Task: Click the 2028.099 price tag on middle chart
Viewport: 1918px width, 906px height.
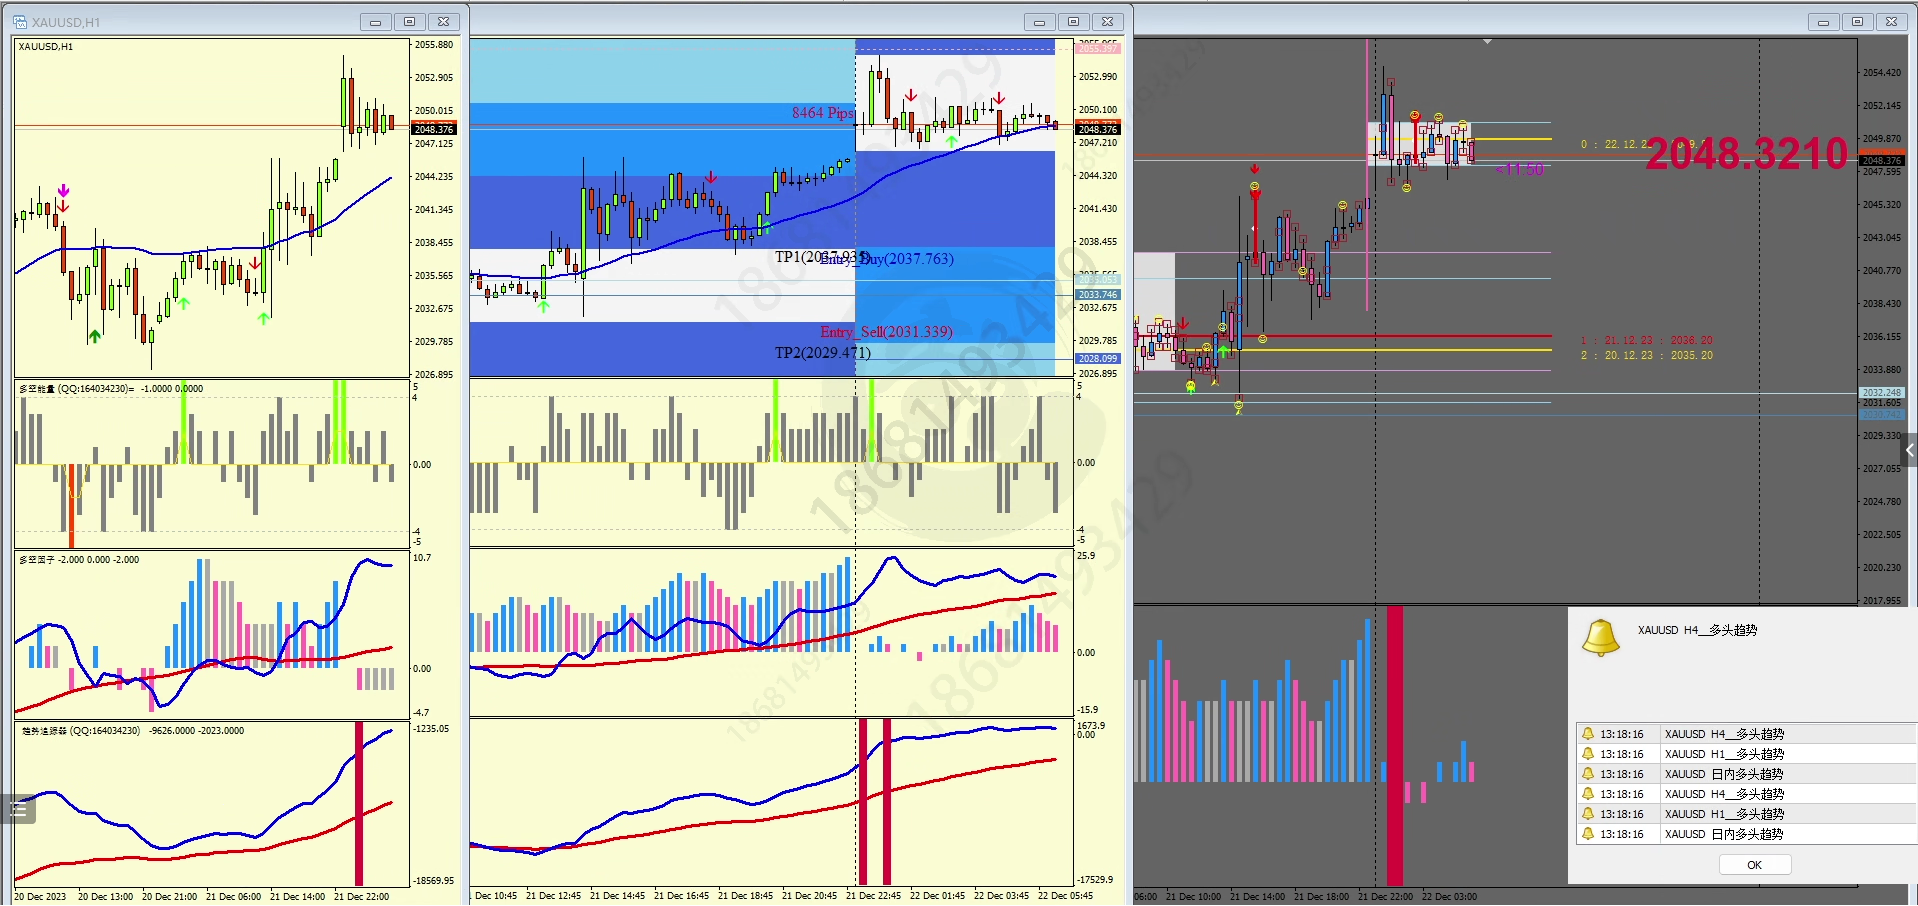Action: tap(1098, 359)
